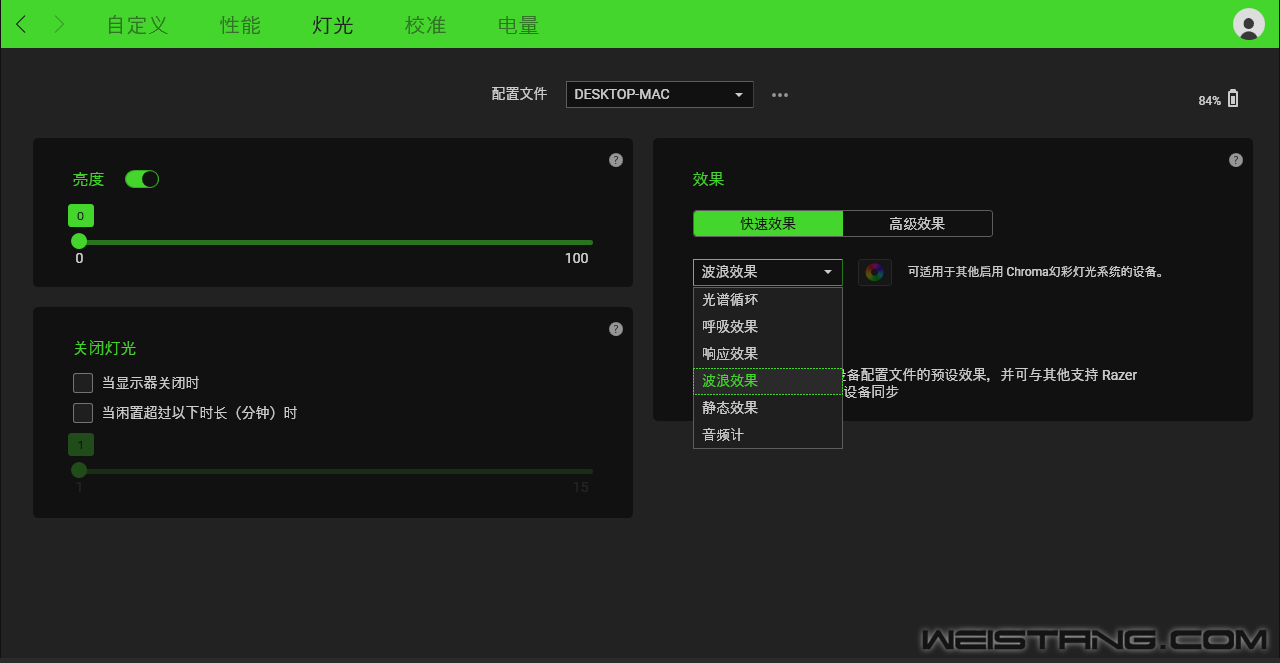Open the user account profile icon

pos(1248,24)
